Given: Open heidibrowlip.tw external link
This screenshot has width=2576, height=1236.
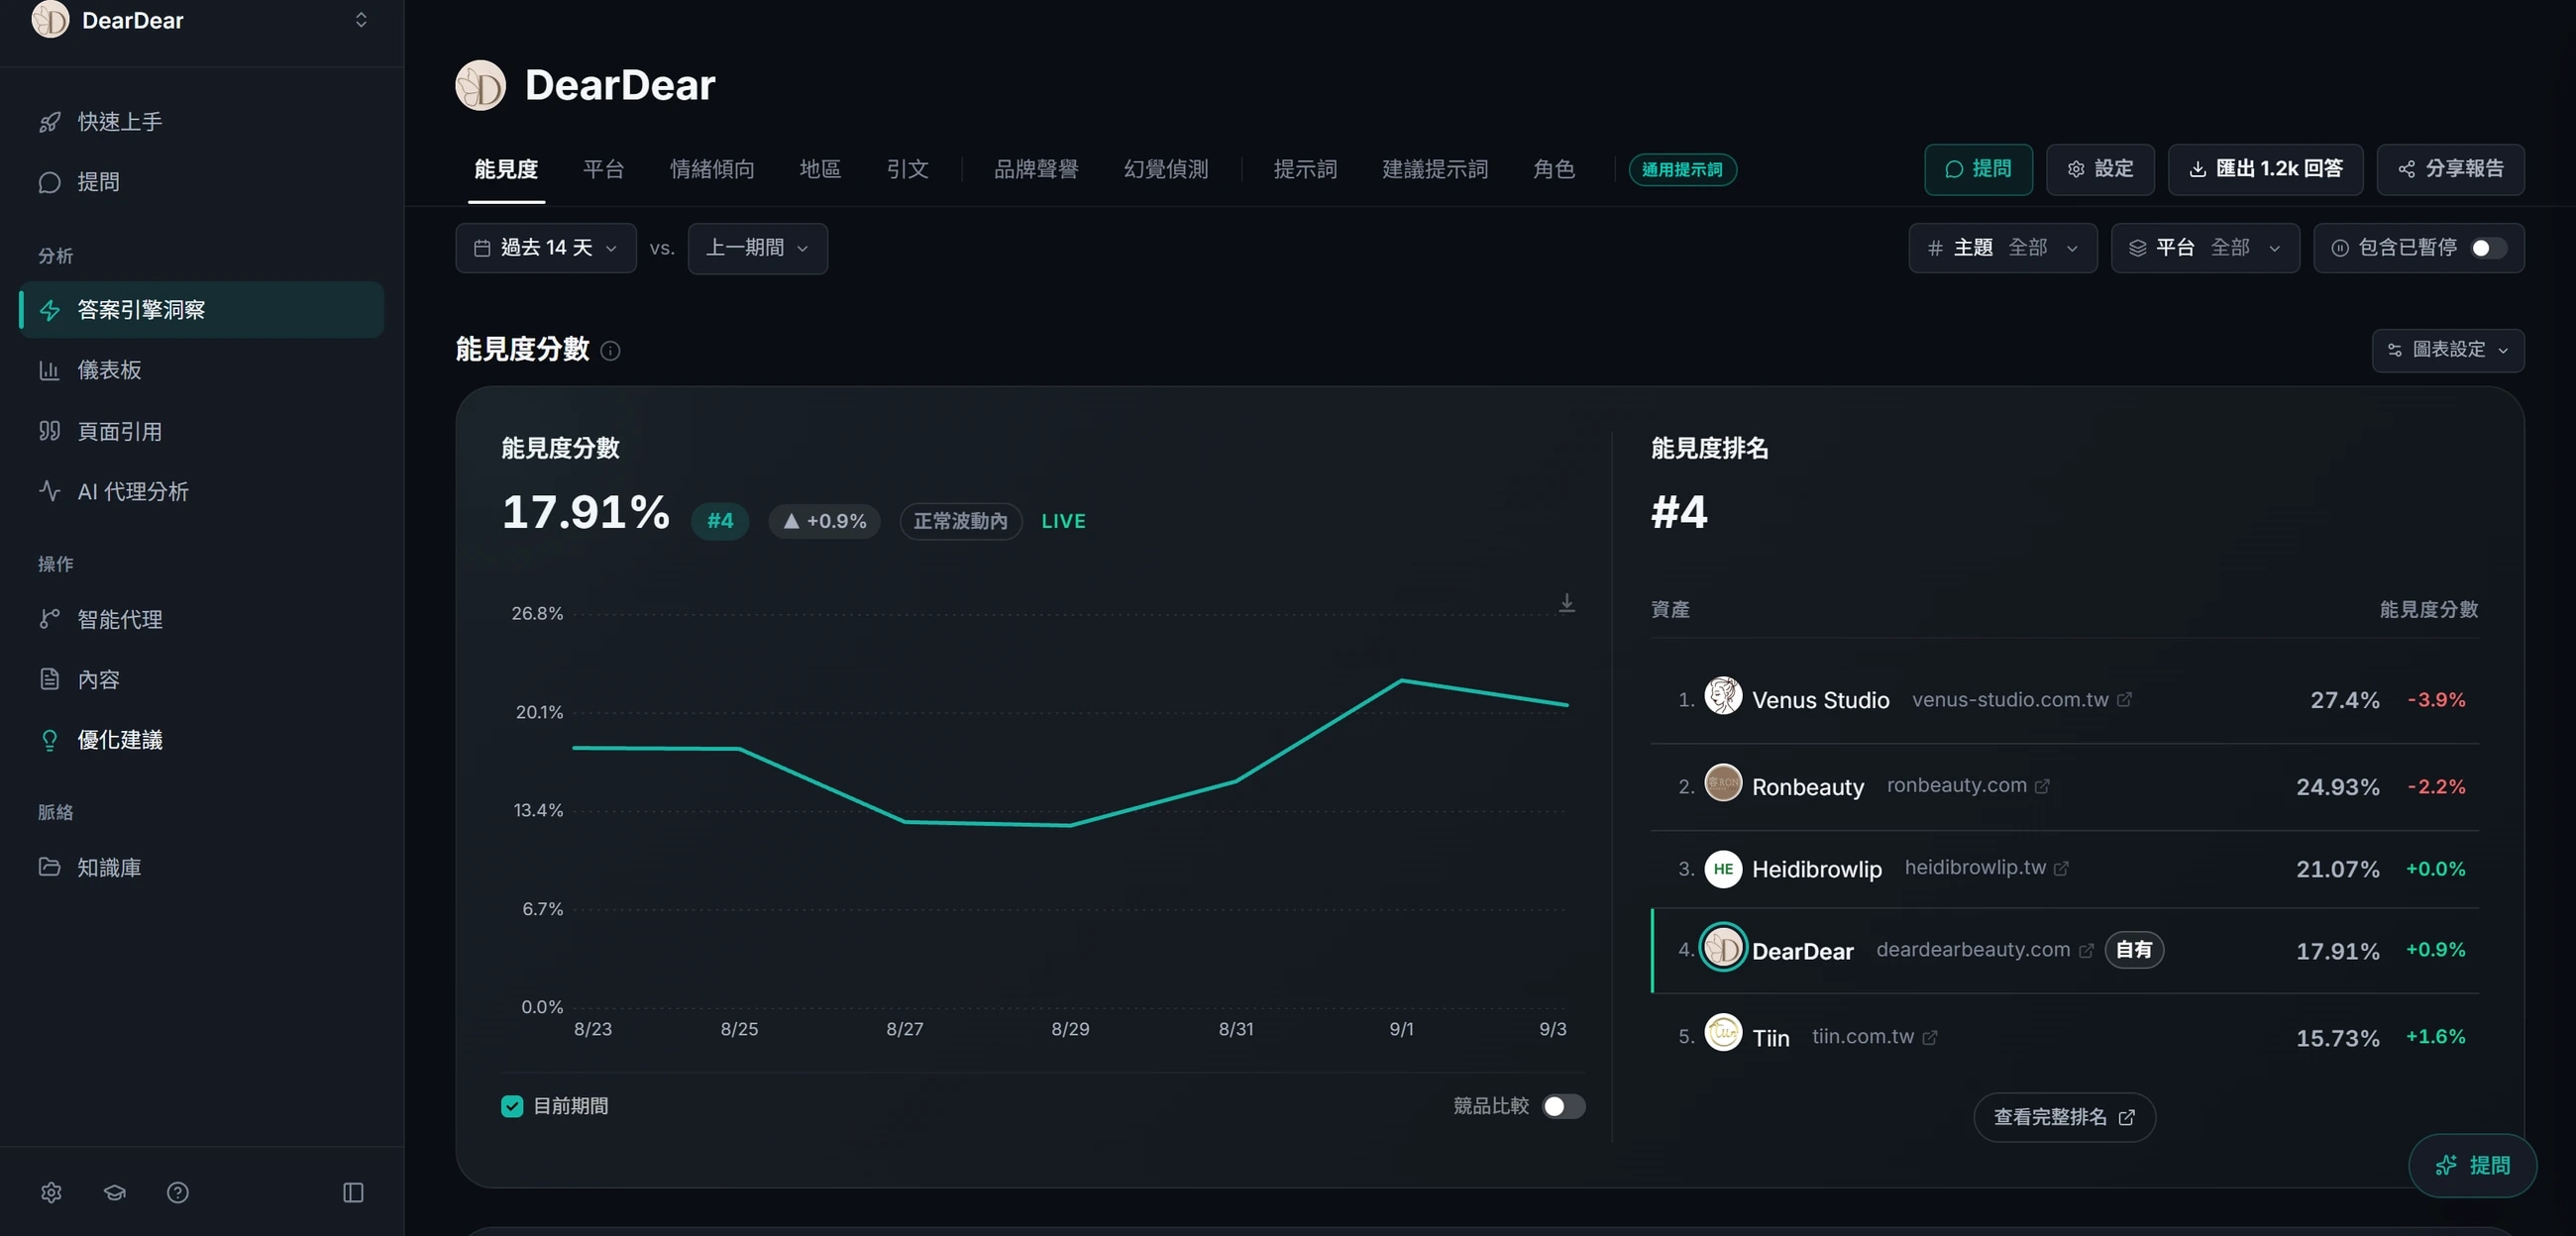Looking at the screenshot, I should tap(1986, 867).
